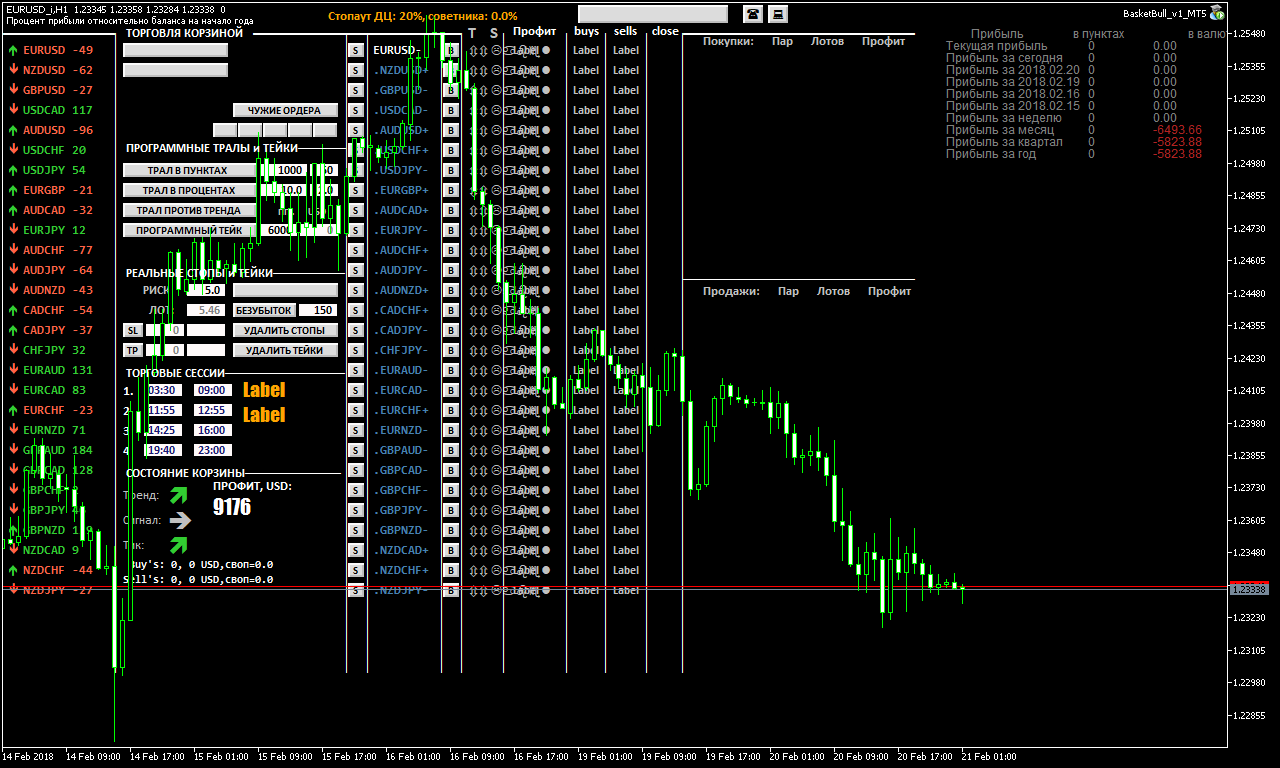Edit the session 1 start time 03:30
Screen dimensions: 1280x768
tap(163, 390)
